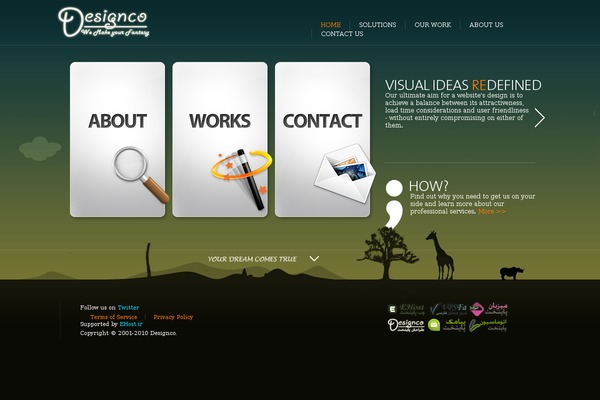
Task: Follow the Twitter link in the footer
Action: click(x=128, y=308)
